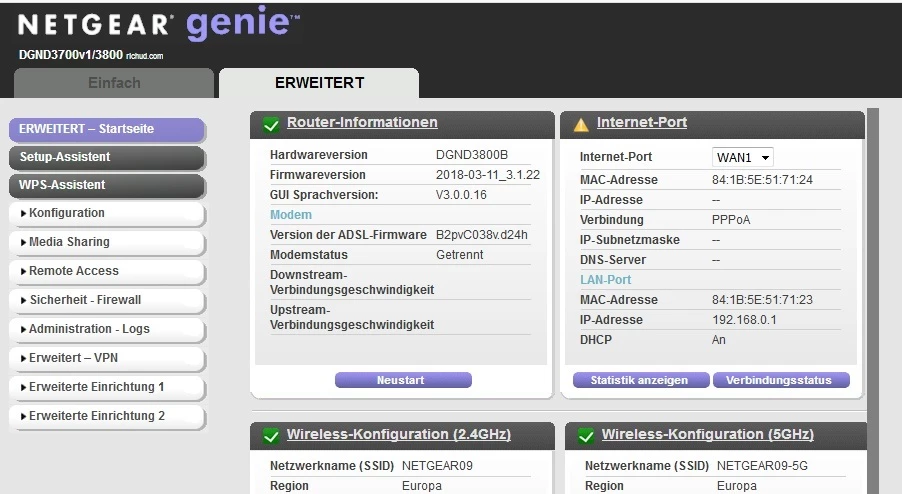Click the WAN MAC address 84:1B:5E:51:71:24
Screen dimensions: 902x494
coord(762,180)
